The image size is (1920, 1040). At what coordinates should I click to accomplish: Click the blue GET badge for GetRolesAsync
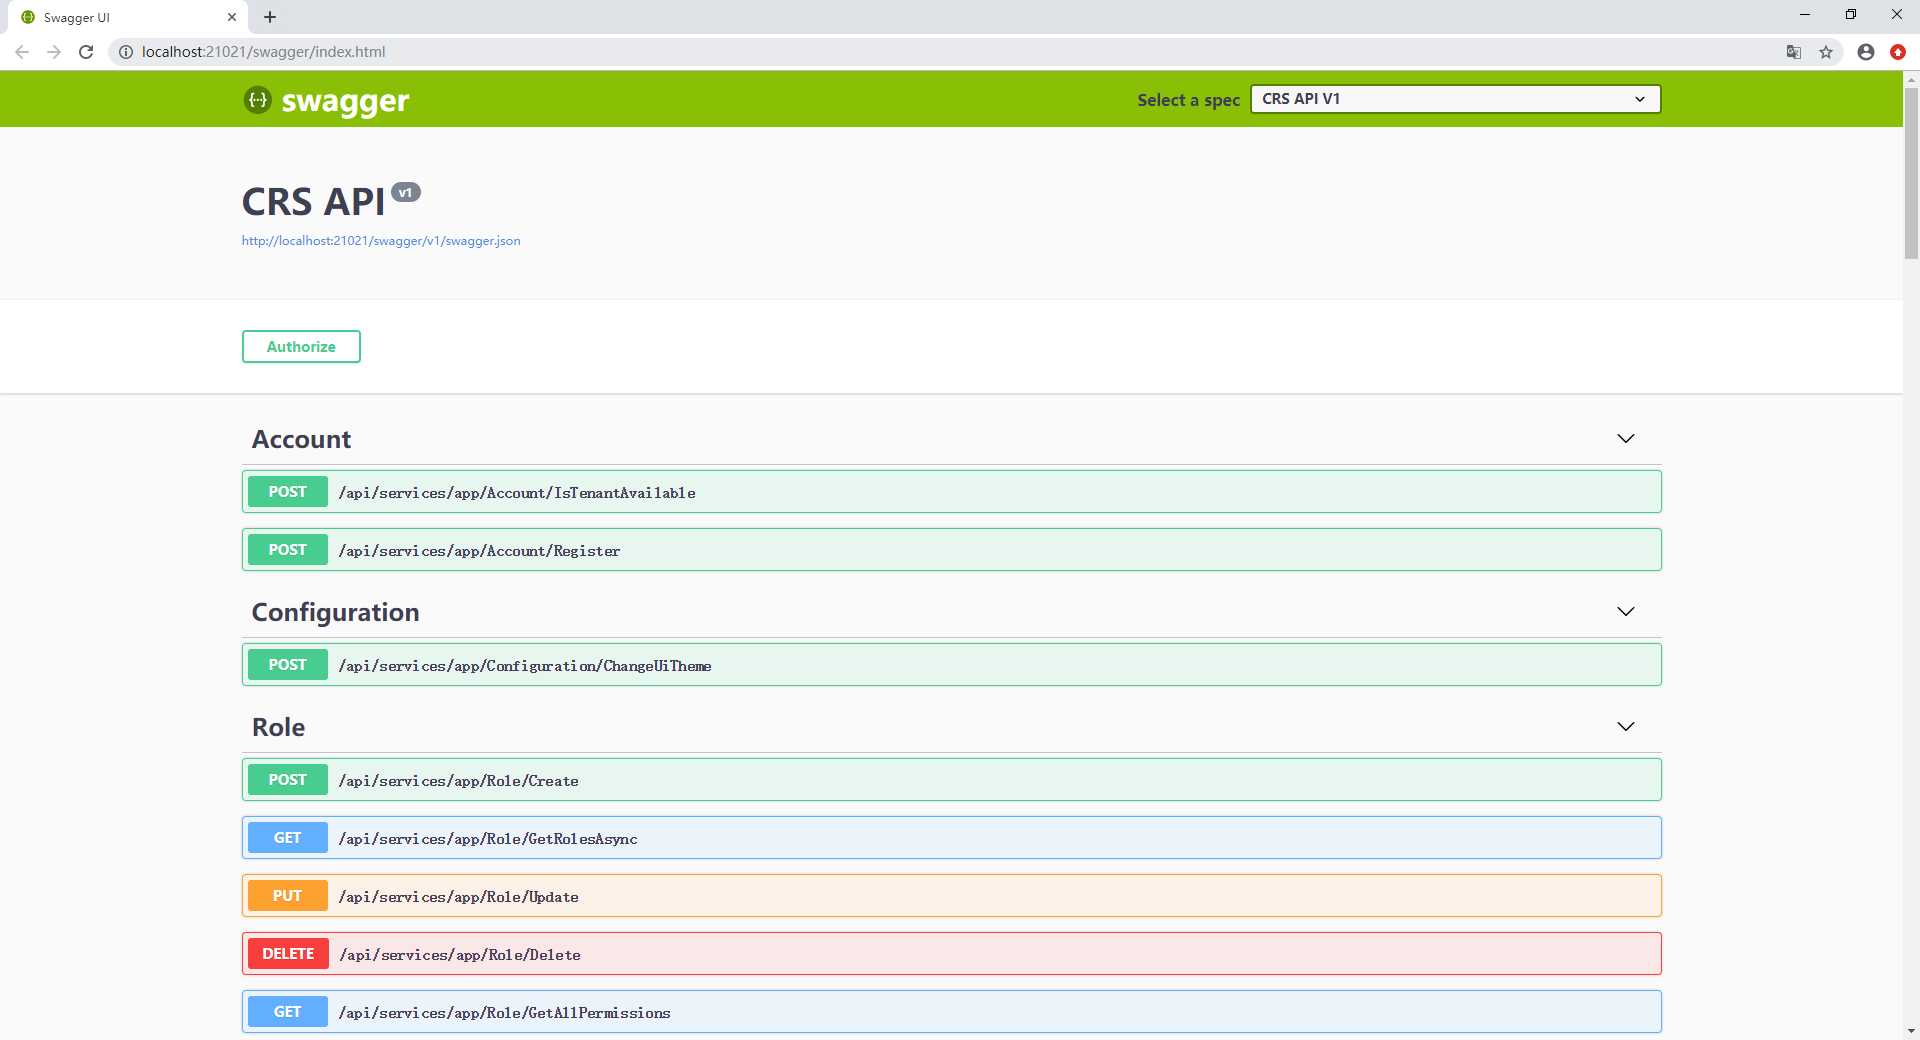click(x=287, y=838)
